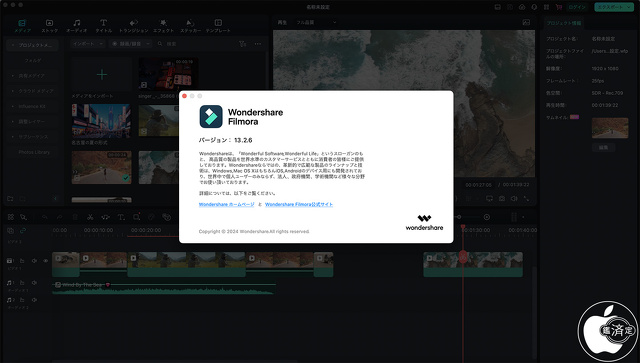The image size is (640, 363).
Task: Click the new folder icon below sidebar
Action: coord(10,198)
